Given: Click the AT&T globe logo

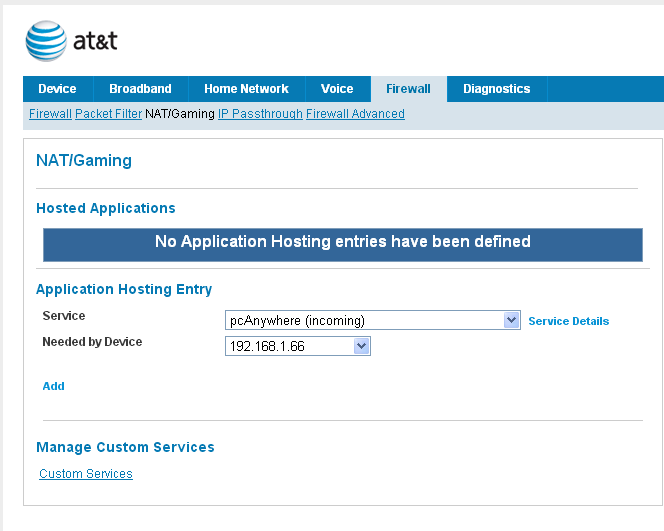Looking at the screenshot, I should (46, 41).
